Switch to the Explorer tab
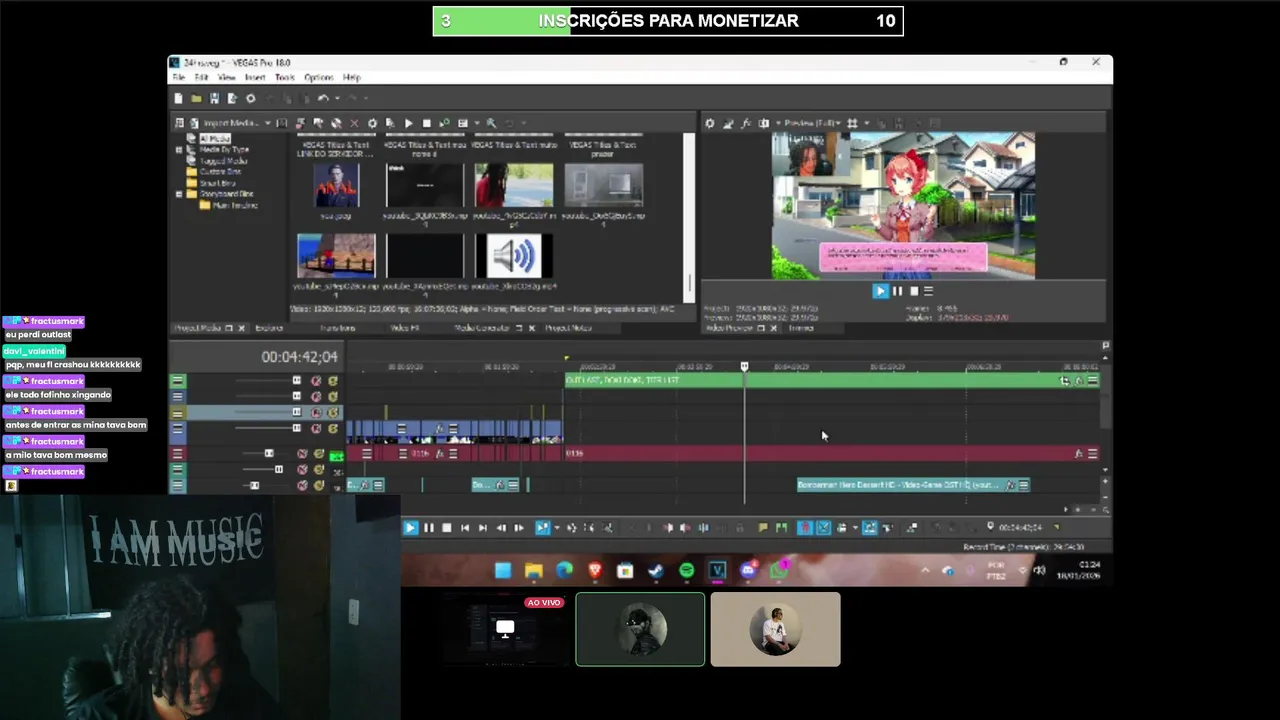Viewport: 1280px width, 720px height. tap(269, 328)
